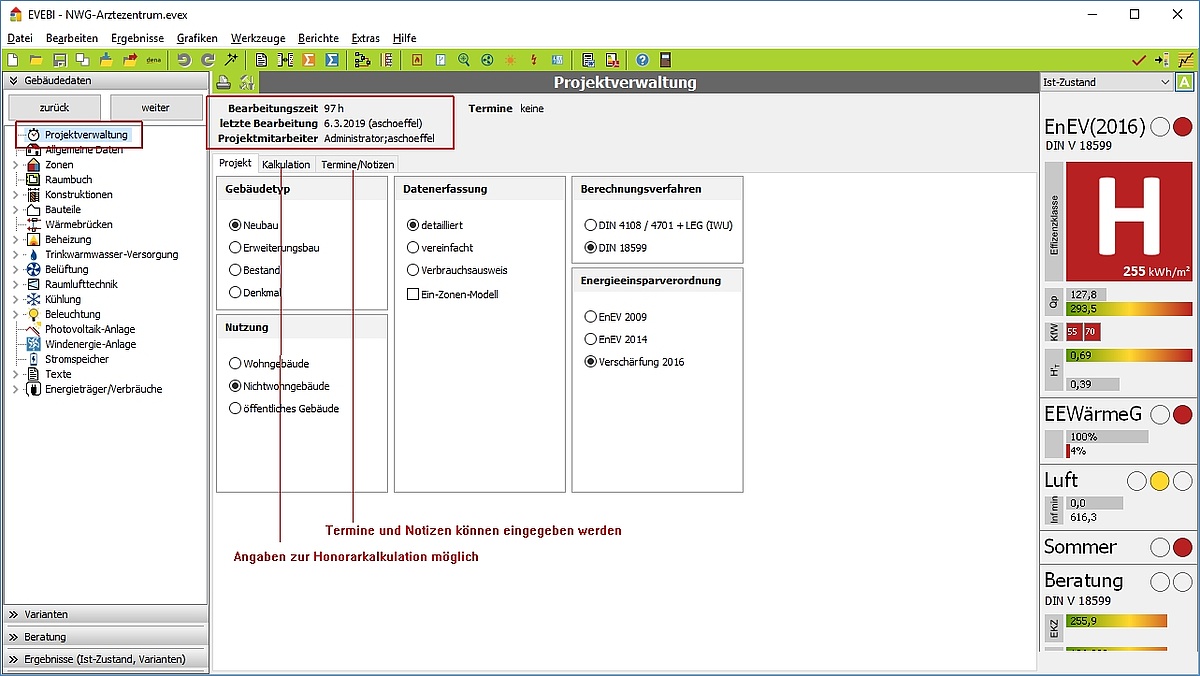The height and width of the screenshot is (676, 1200).
Task: Click the undo arrow in the toolbar
Action: pos(184,60)
